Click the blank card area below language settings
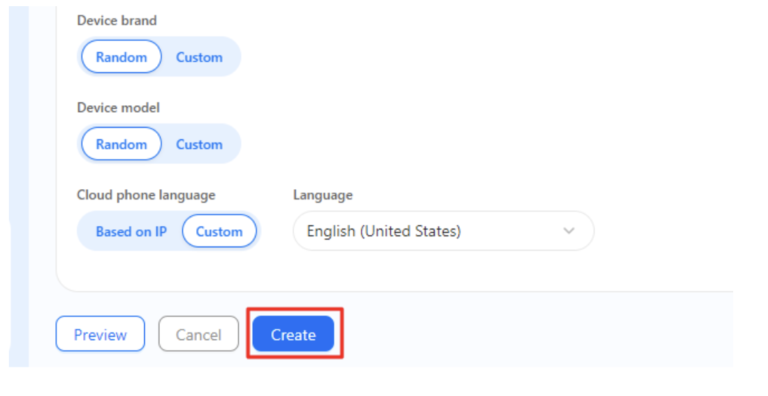The image size is (768, 396). pyautogui.click(x=392, y=271)
